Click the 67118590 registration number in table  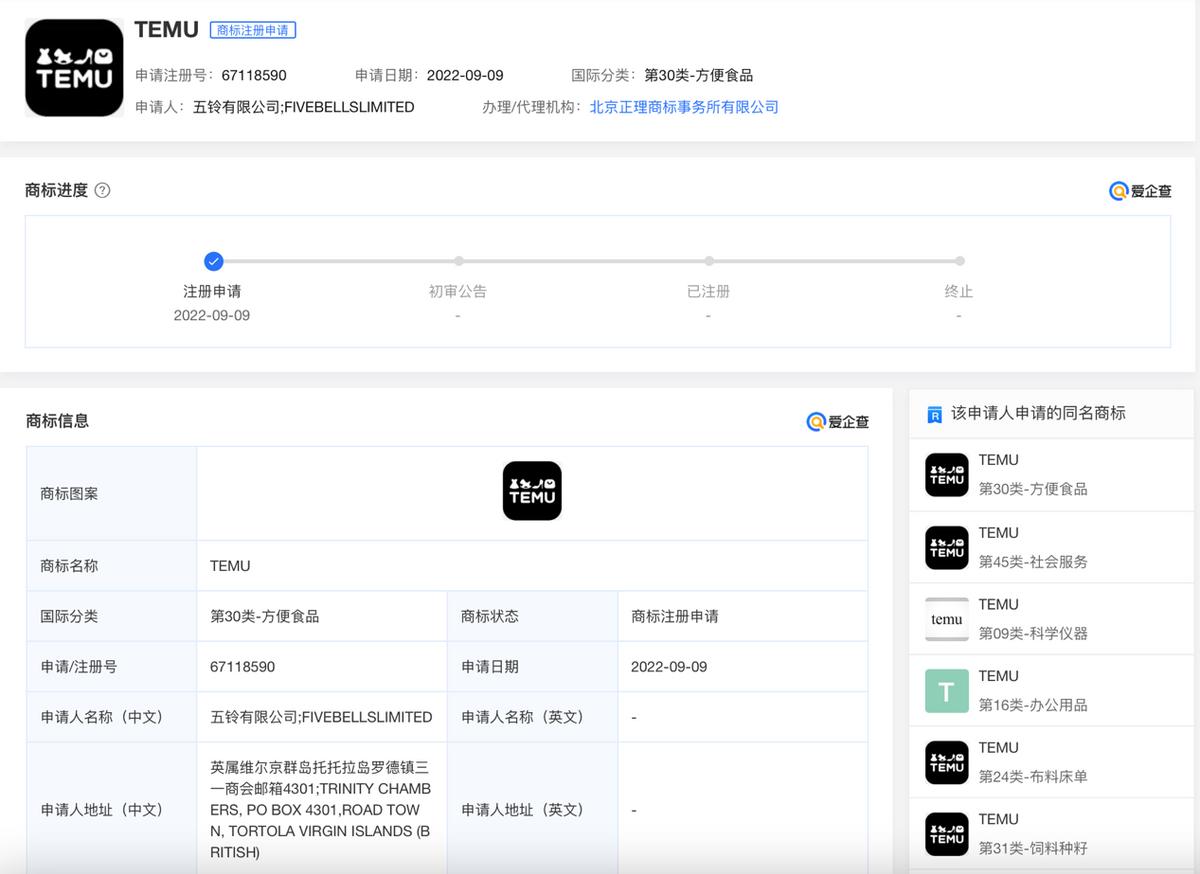coord(242,667)
